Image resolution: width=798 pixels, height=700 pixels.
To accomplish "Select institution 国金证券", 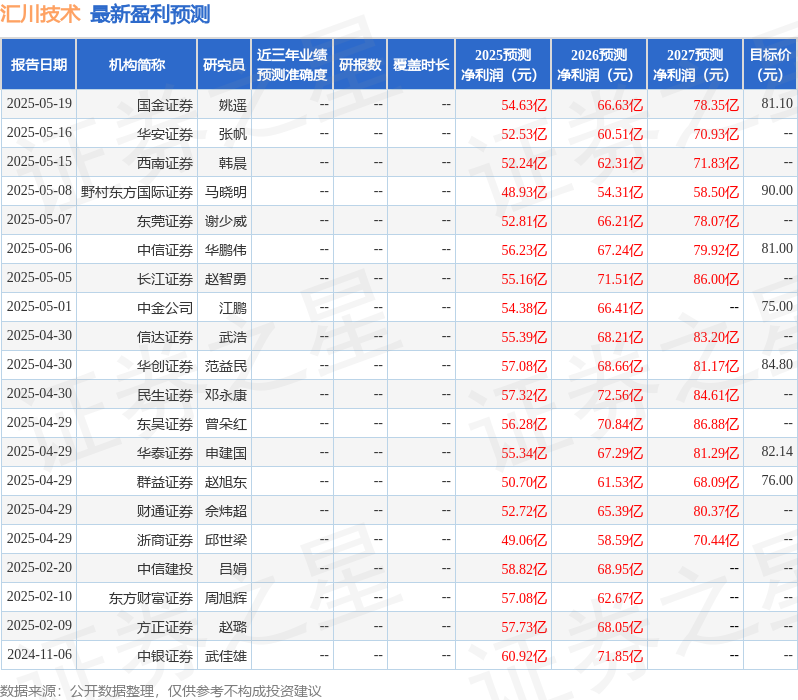I will [165, 105].
